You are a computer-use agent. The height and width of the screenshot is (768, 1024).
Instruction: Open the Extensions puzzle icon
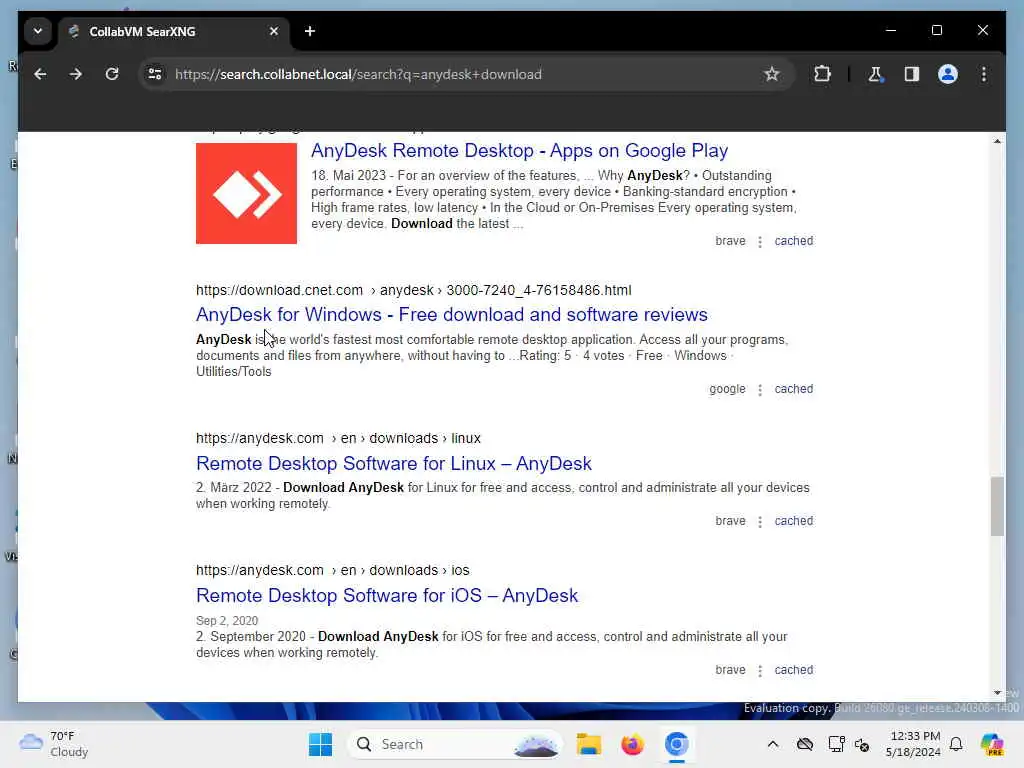822,74
